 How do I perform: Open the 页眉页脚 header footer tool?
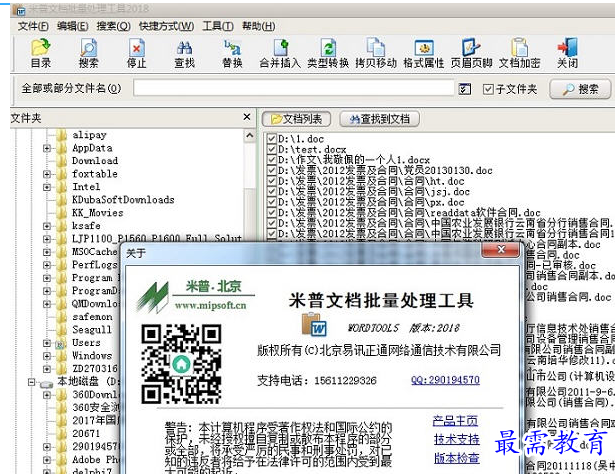tap(471, 53)
